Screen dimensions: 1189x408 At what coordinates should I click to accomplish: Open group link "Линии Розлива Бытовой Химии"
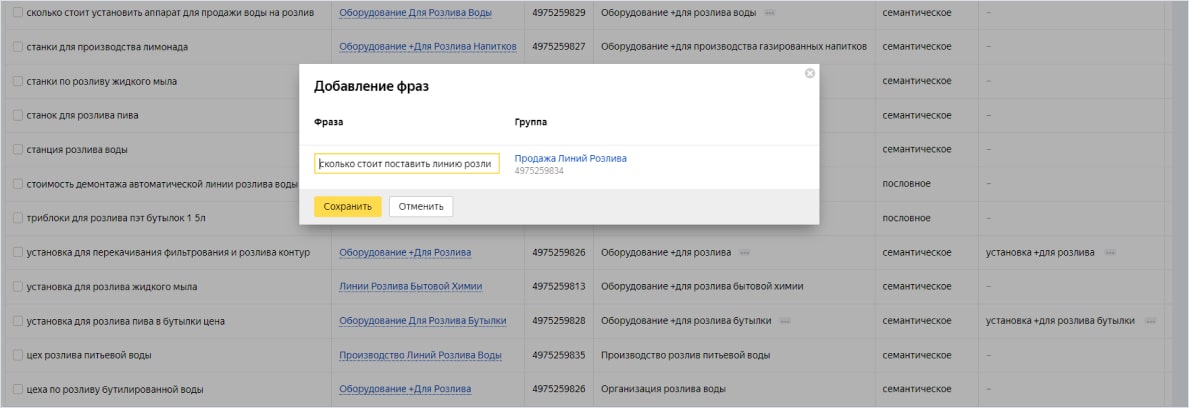pos(410,287)
